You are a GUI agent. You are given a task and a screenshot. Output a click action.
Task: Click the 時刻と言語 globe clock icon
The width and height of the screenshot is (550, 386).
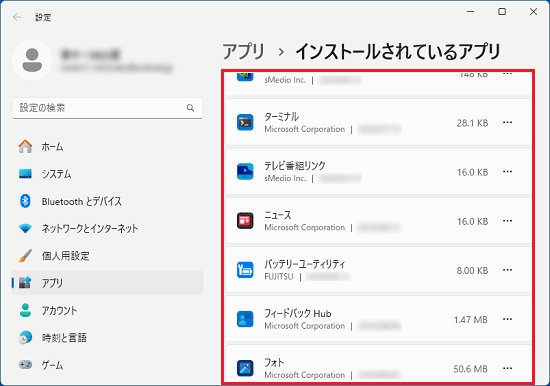point(25,337)
